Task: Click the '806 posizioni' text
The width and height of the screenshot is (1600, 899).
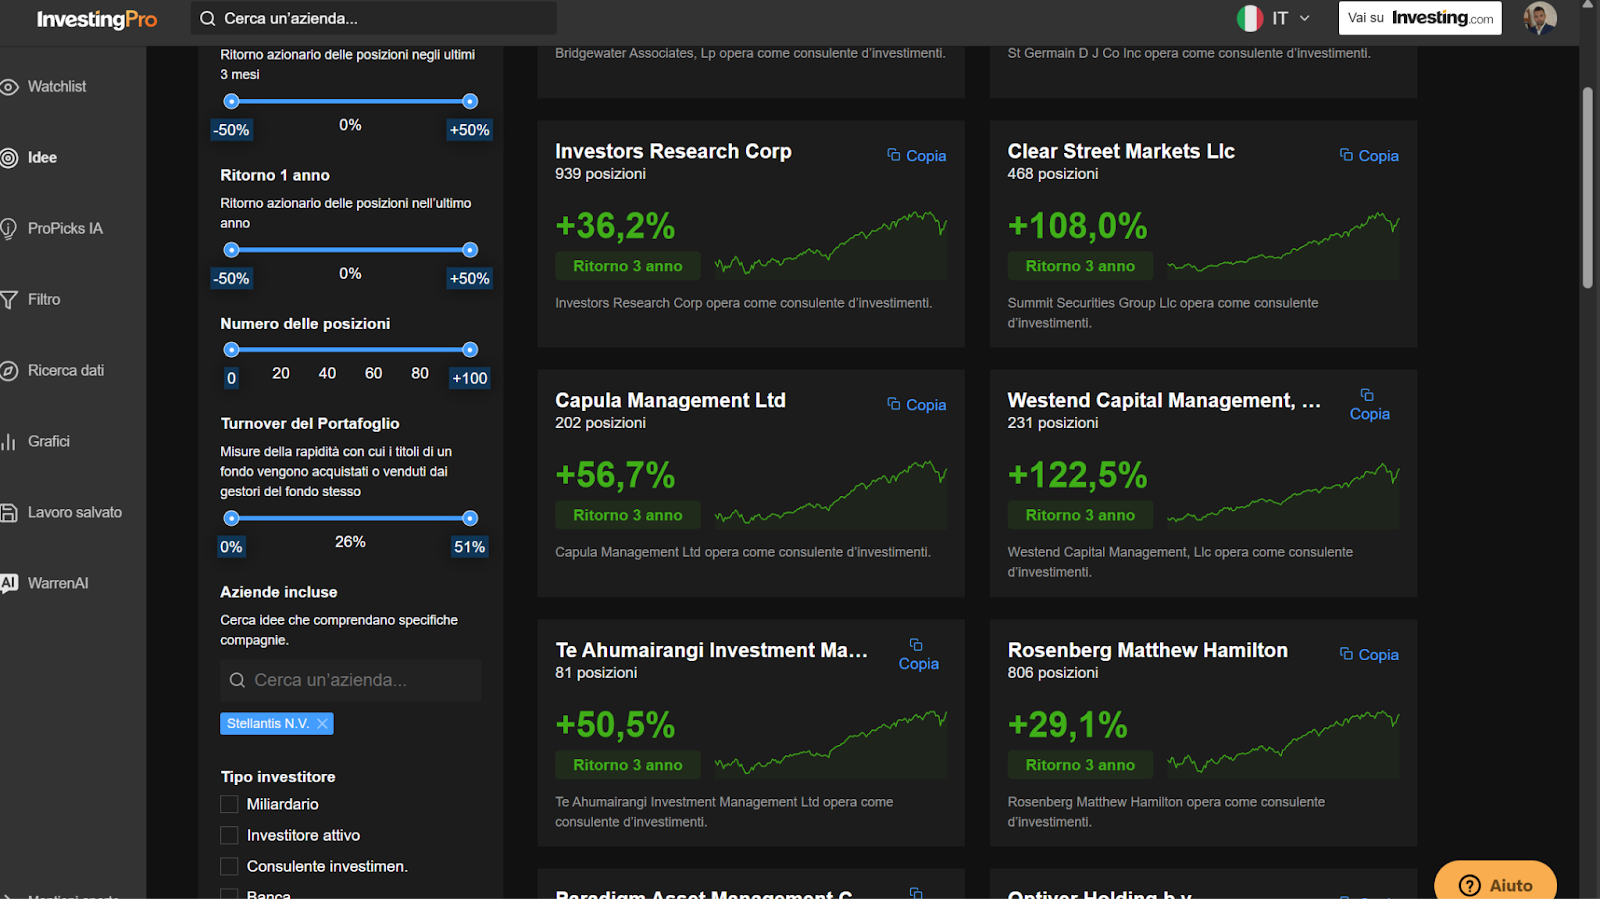Action: [1053, 673]
